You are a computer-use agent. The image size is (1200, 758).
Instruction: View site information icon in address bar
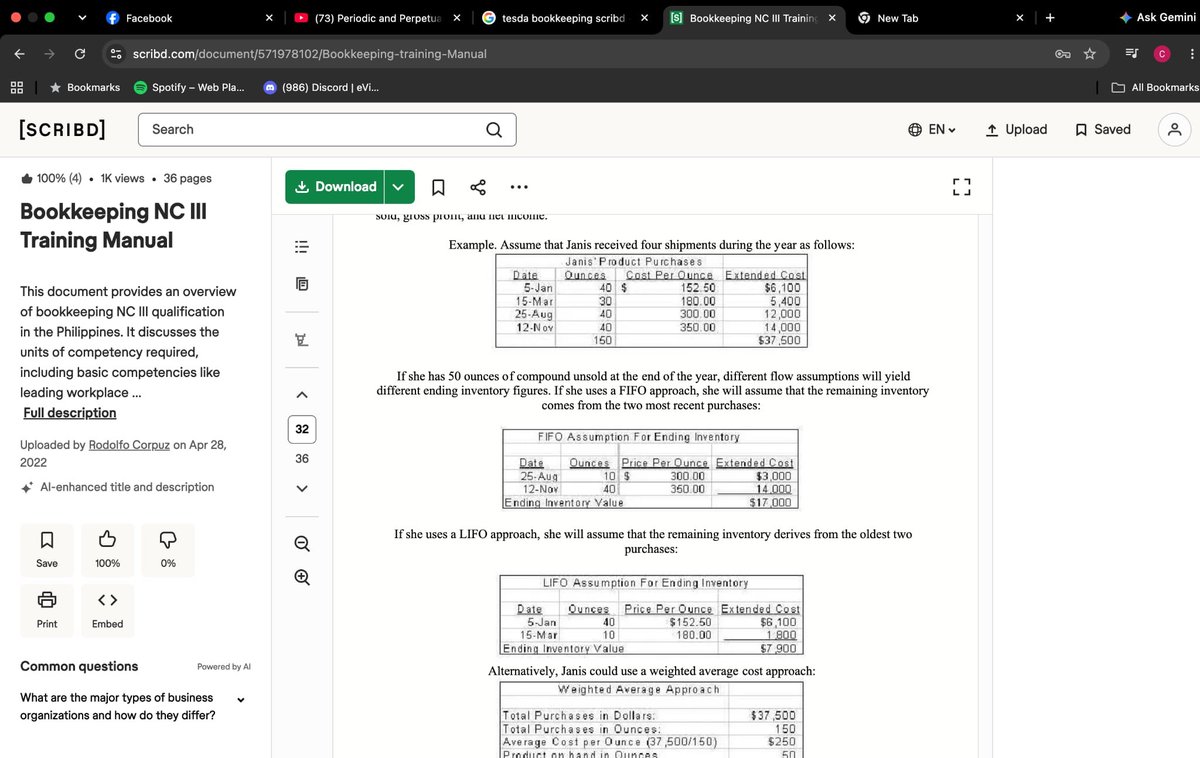(116, 53)
